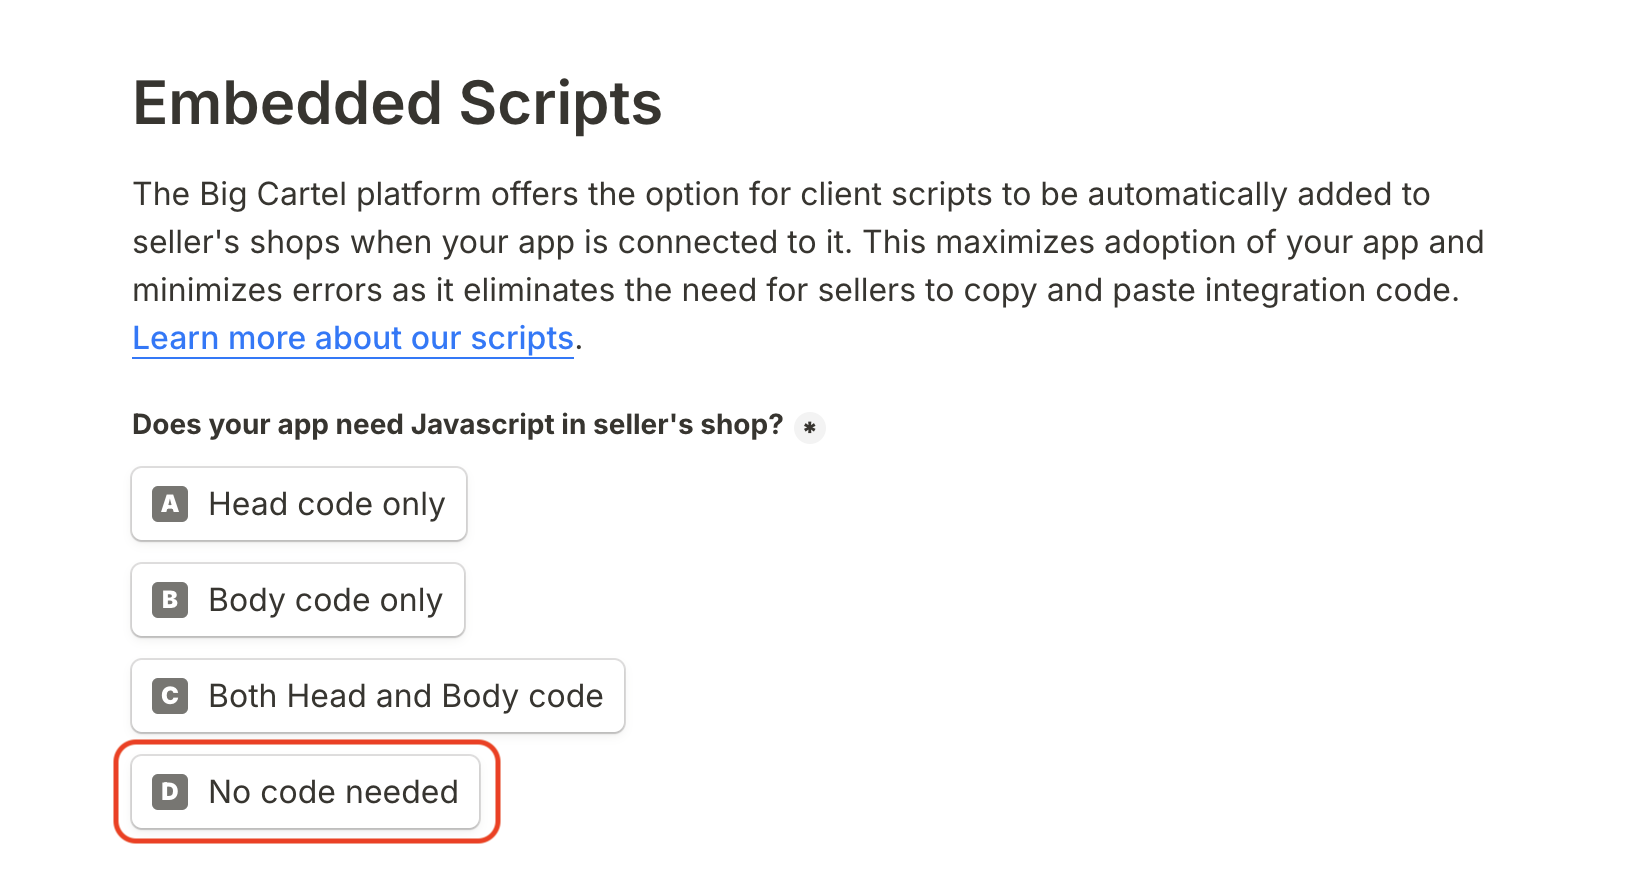This screenshot has height=876, width=1650.
Task: Click the "Embedded Scripts" heading
Action: (397, 103)
